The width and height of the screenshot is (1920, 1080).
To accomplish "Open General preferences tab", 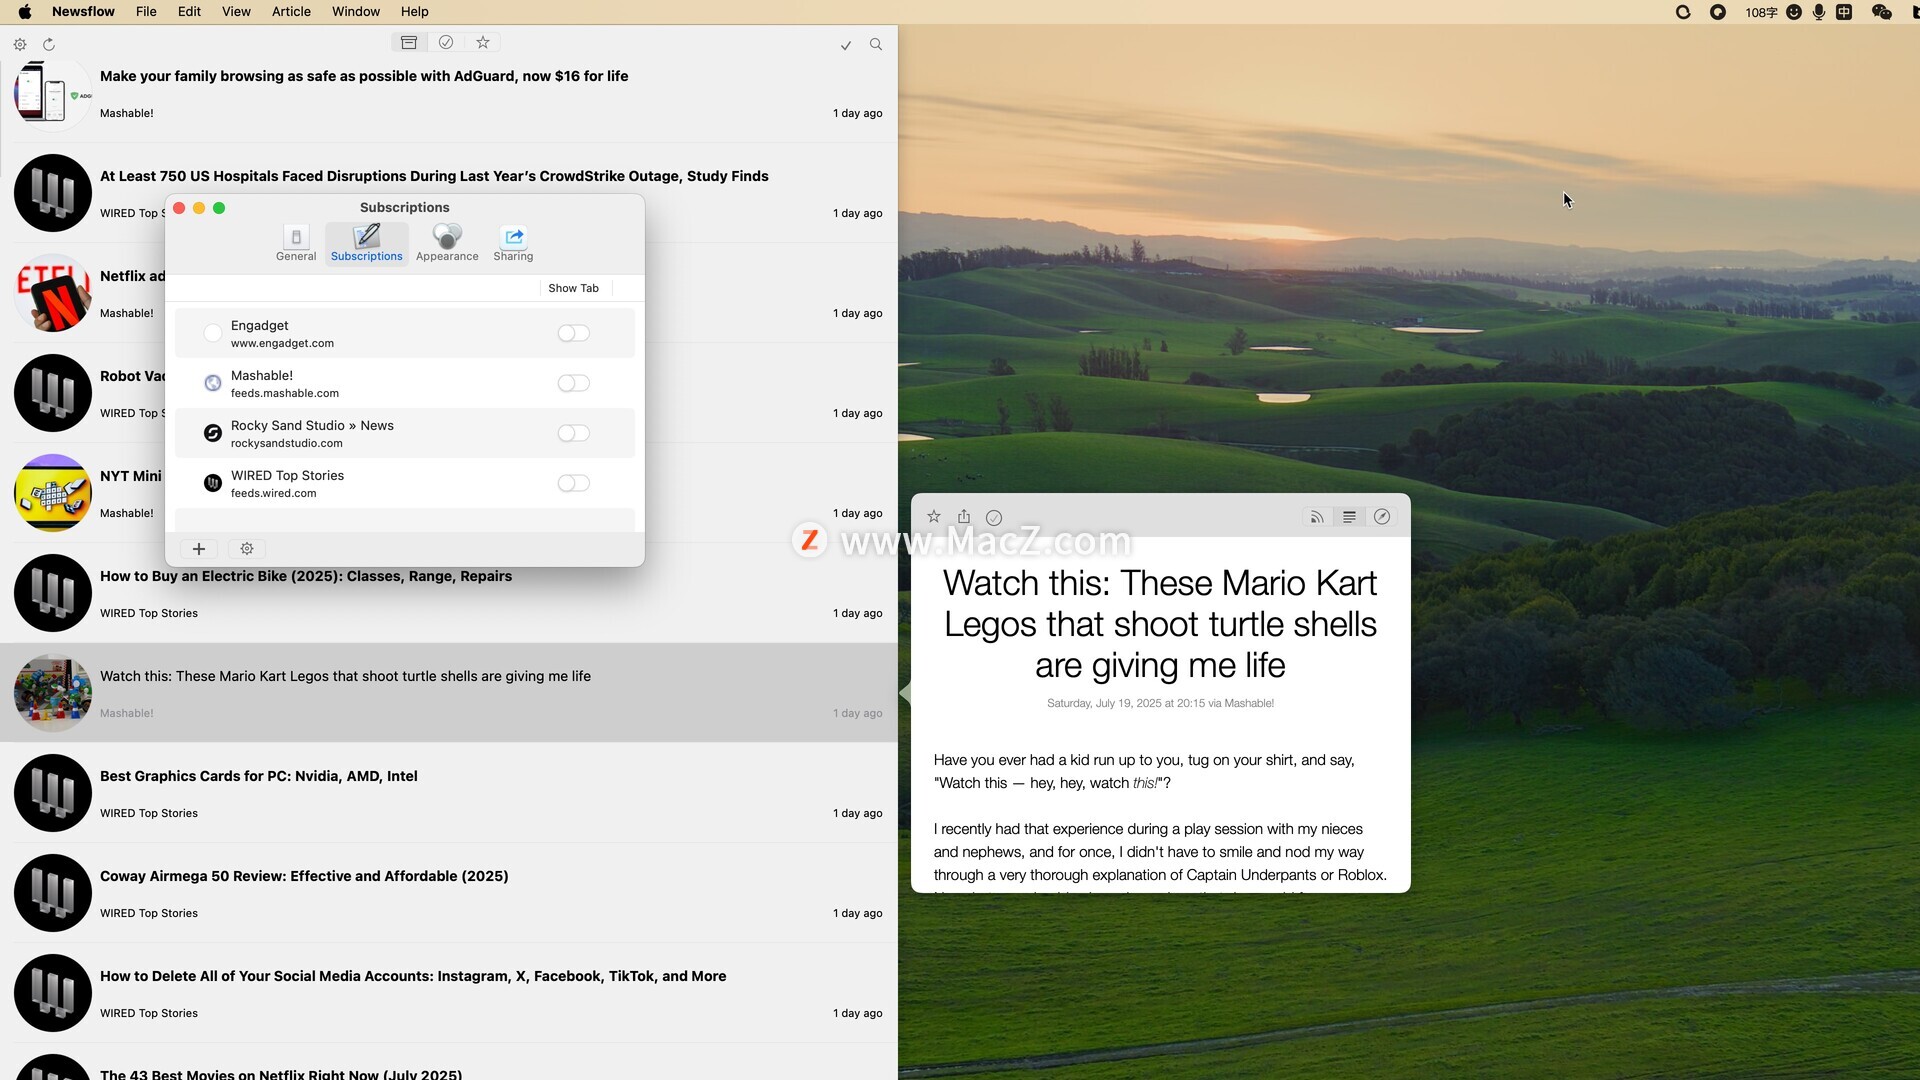I will pyautogui.click(x=296, y=243).
